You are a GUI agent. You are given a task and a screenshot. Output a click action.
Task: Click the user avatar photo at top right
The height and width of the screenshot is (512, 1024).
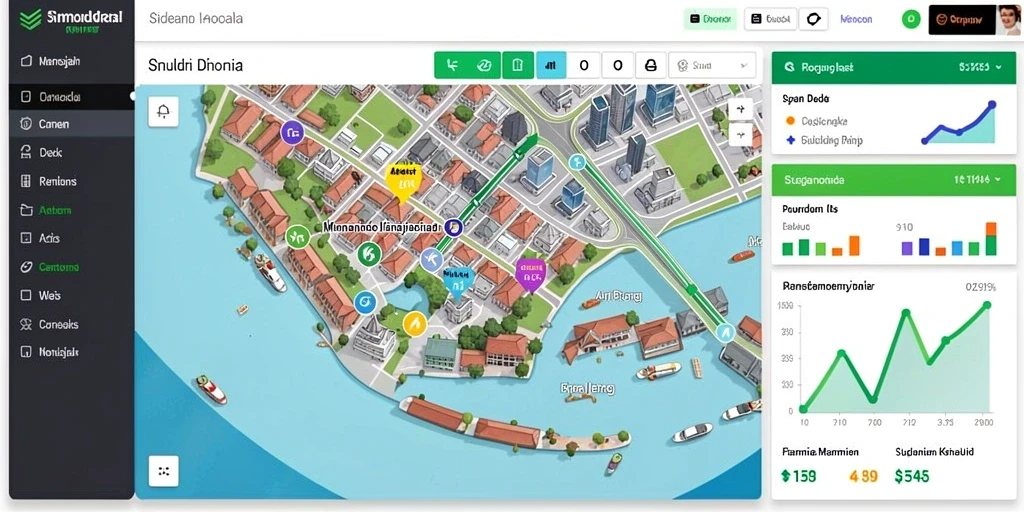click(x=1008, y=20)
